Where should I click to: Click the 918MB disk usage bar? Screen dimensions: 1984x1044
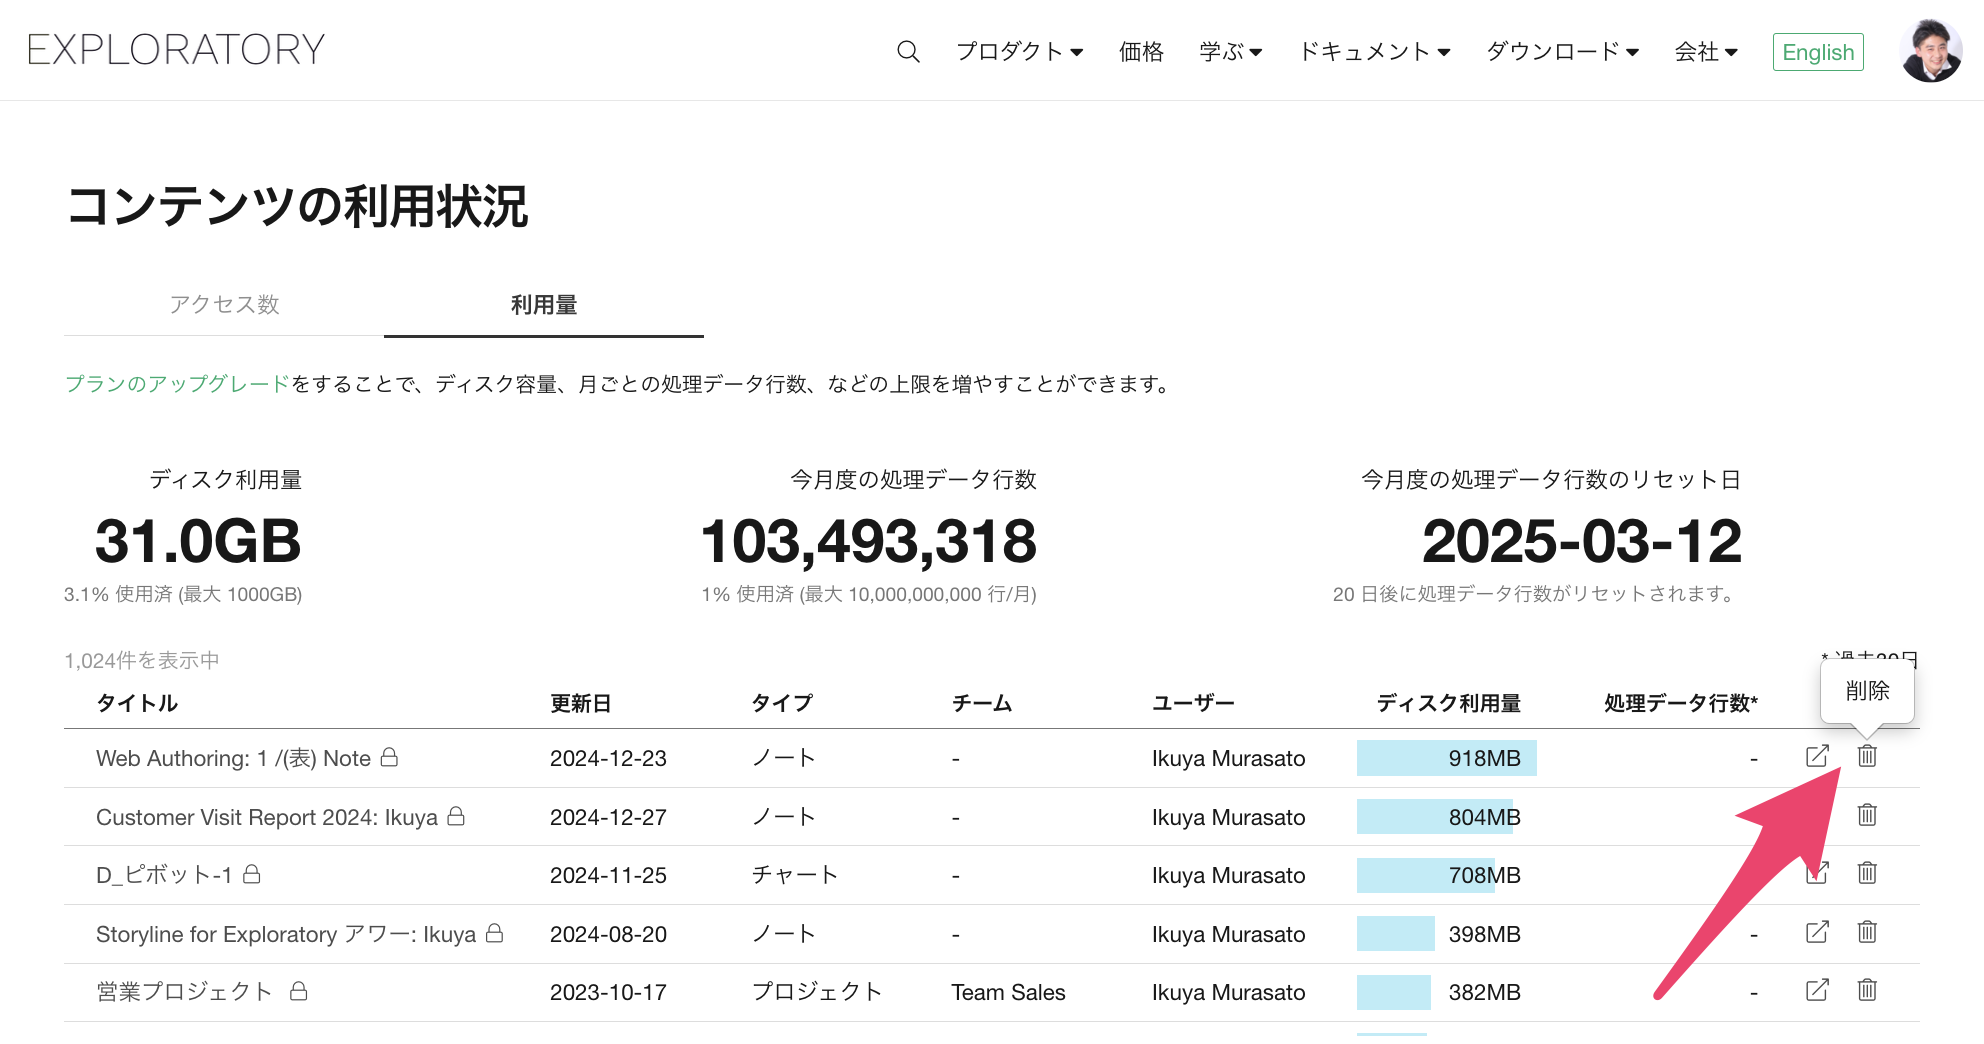click(x=1446, y=758)
